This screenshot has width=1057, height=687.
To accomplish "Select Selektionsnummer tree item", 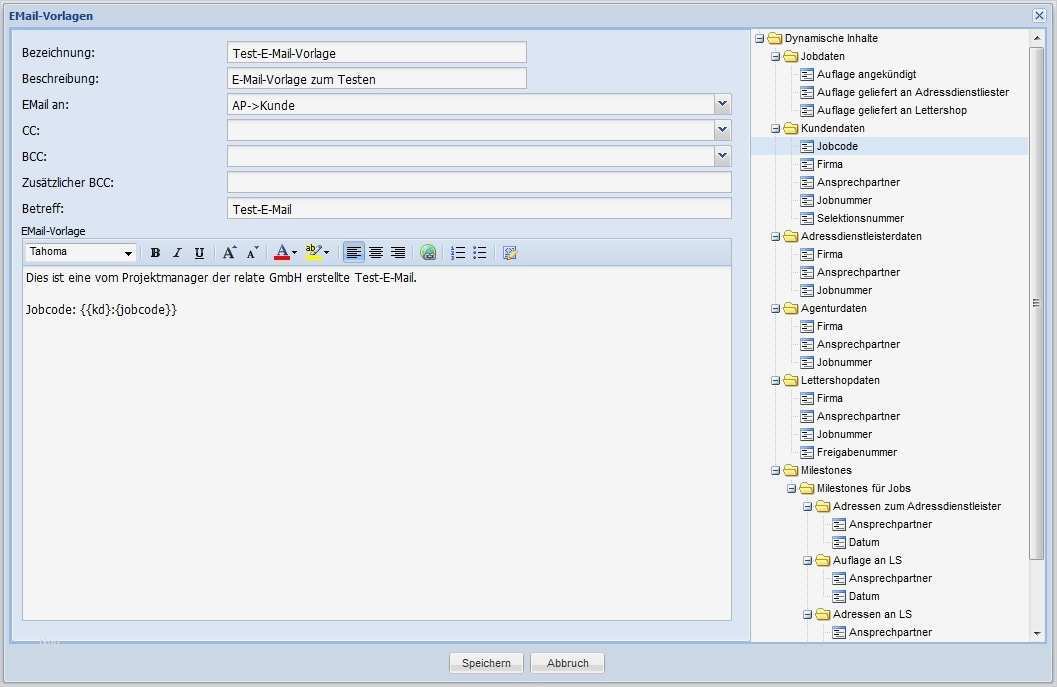I will (860, 218).
